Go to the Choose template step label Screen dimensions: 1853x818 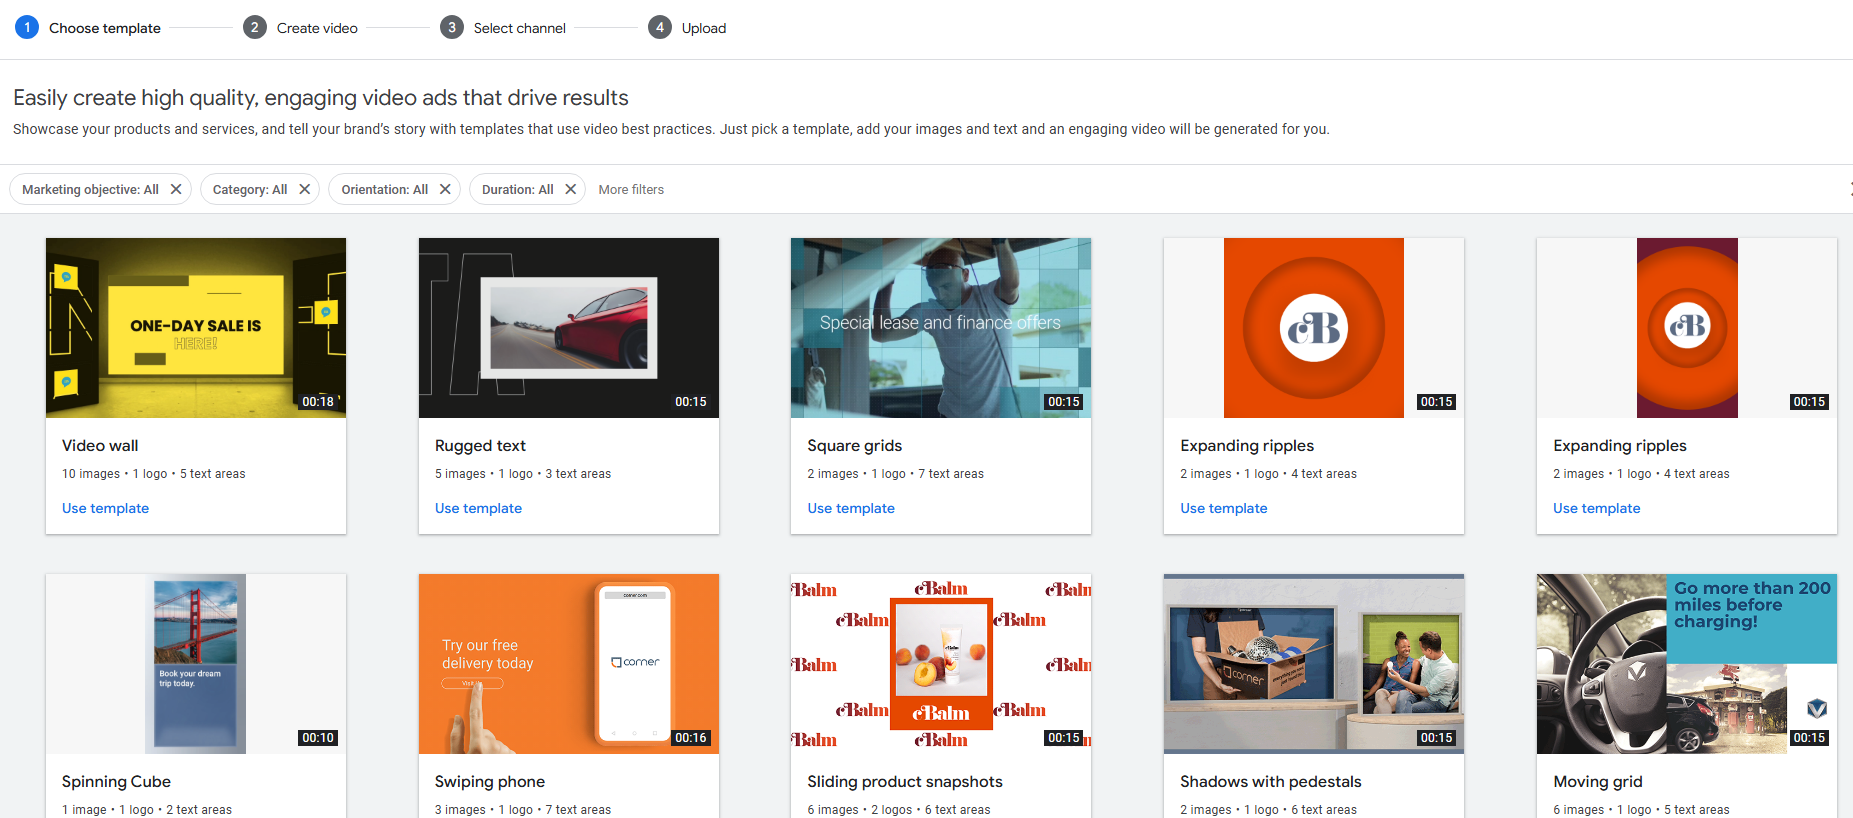pyautogui.click(x=105, y=28)
